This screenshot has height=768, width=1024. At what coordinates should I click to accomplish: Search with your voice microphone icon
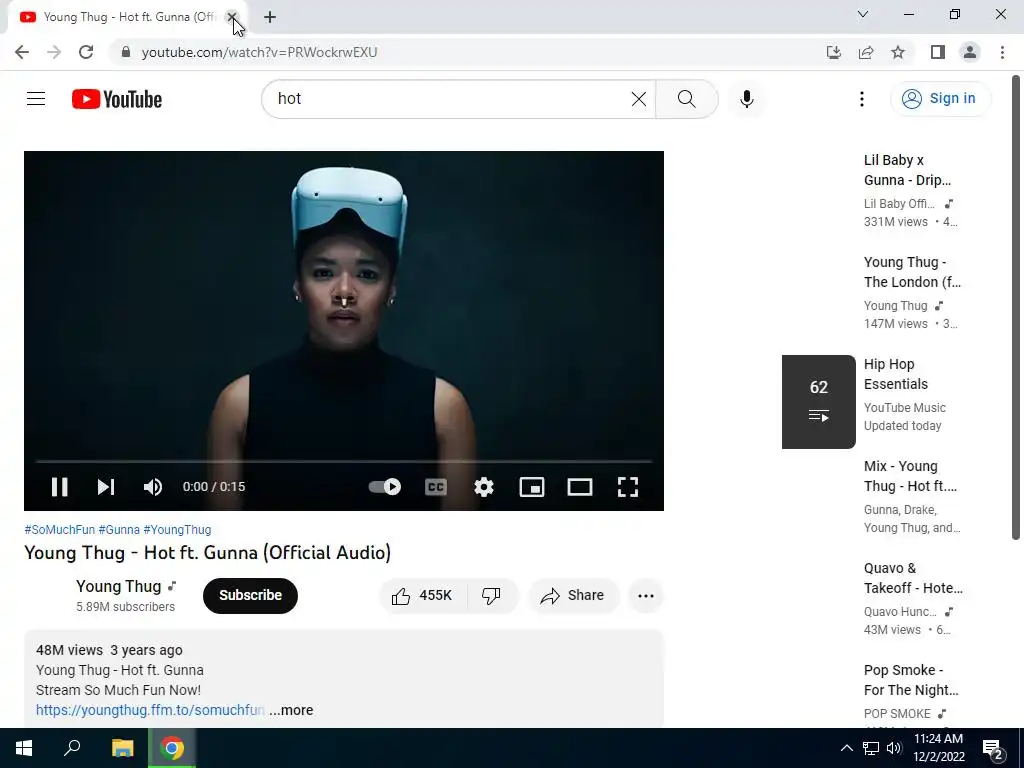click(747, 99)
